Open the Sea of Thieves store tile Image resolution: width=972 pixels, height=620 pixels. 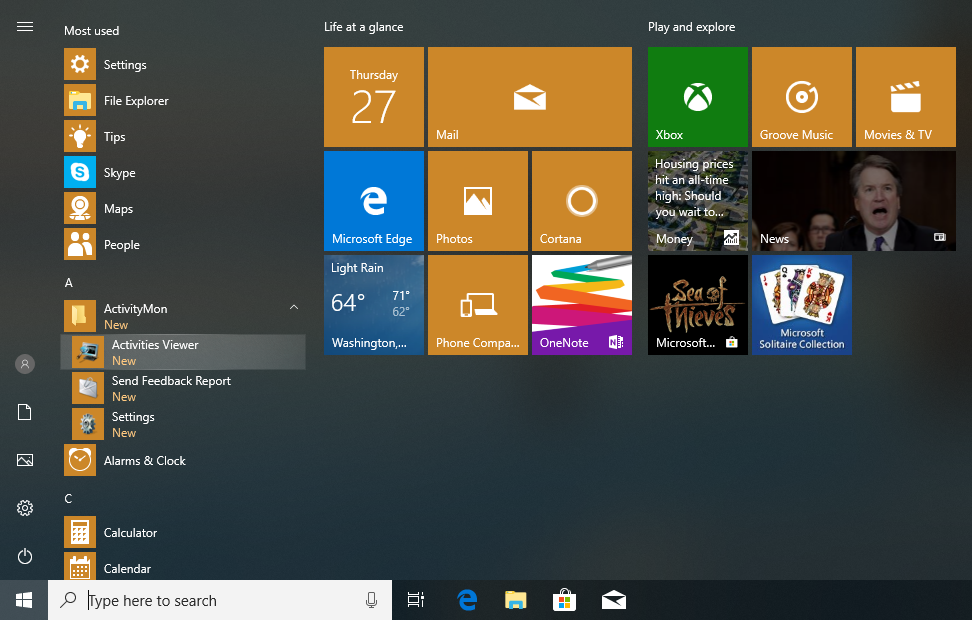tap(698, 305)
